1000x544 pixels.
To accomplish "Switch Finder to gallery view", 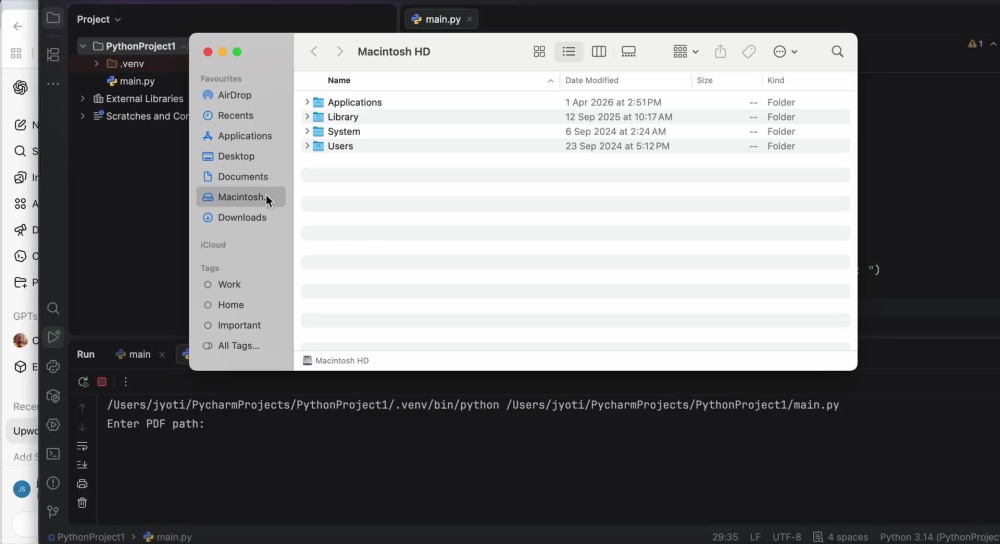I will coord(628,52).
